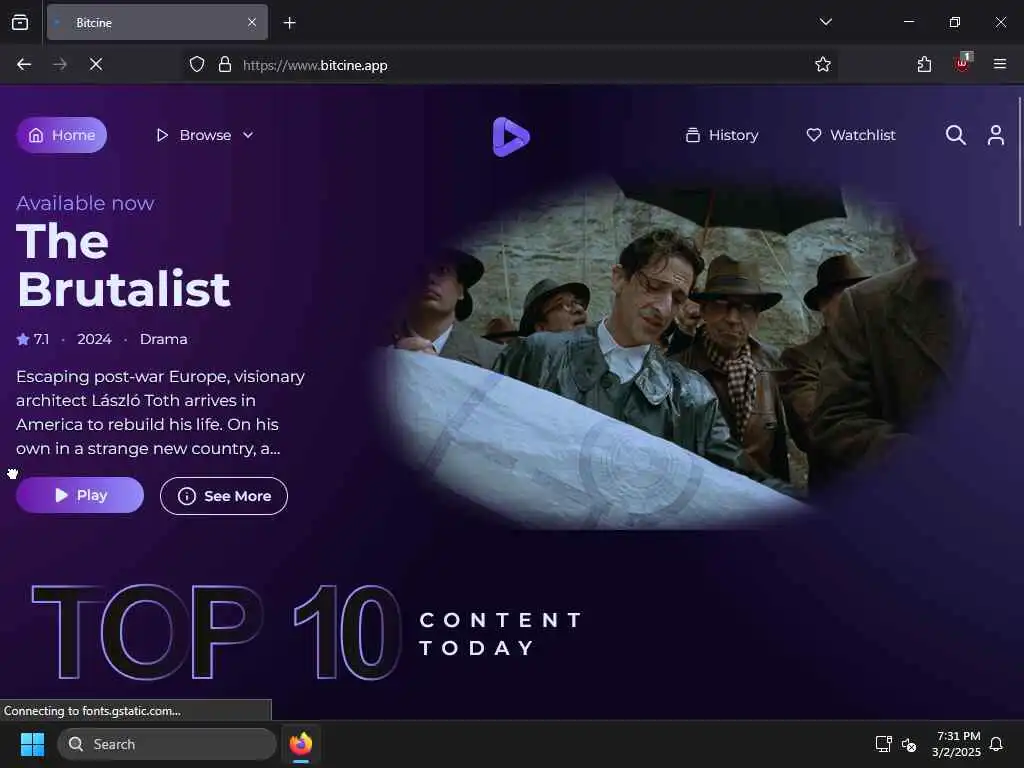Open the uBlock Origin extension icon
Viewport: 1024px width, 768px height.
pyautogui.click(x=963, y=63)
